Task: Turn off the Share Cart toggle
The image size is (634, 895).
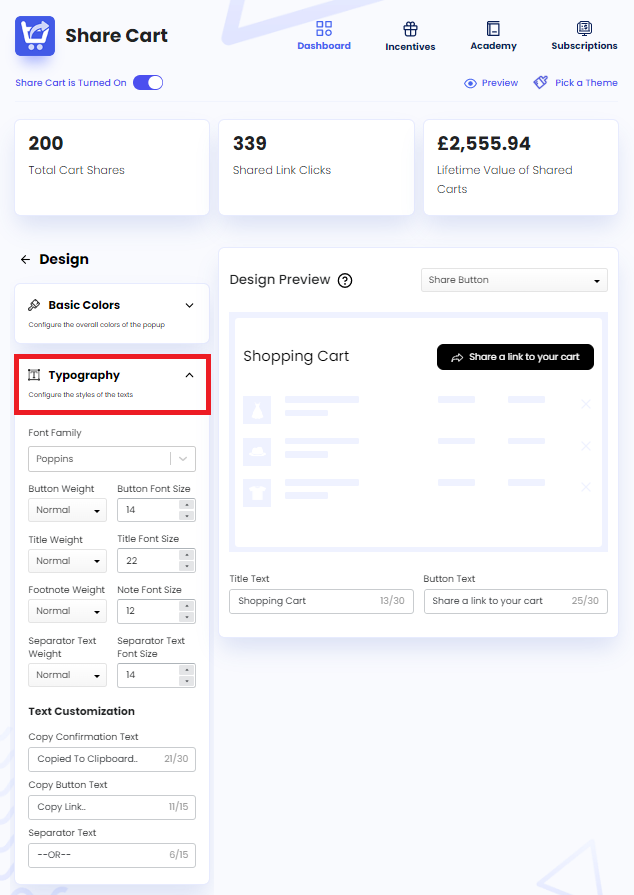Action: point(147,84)
